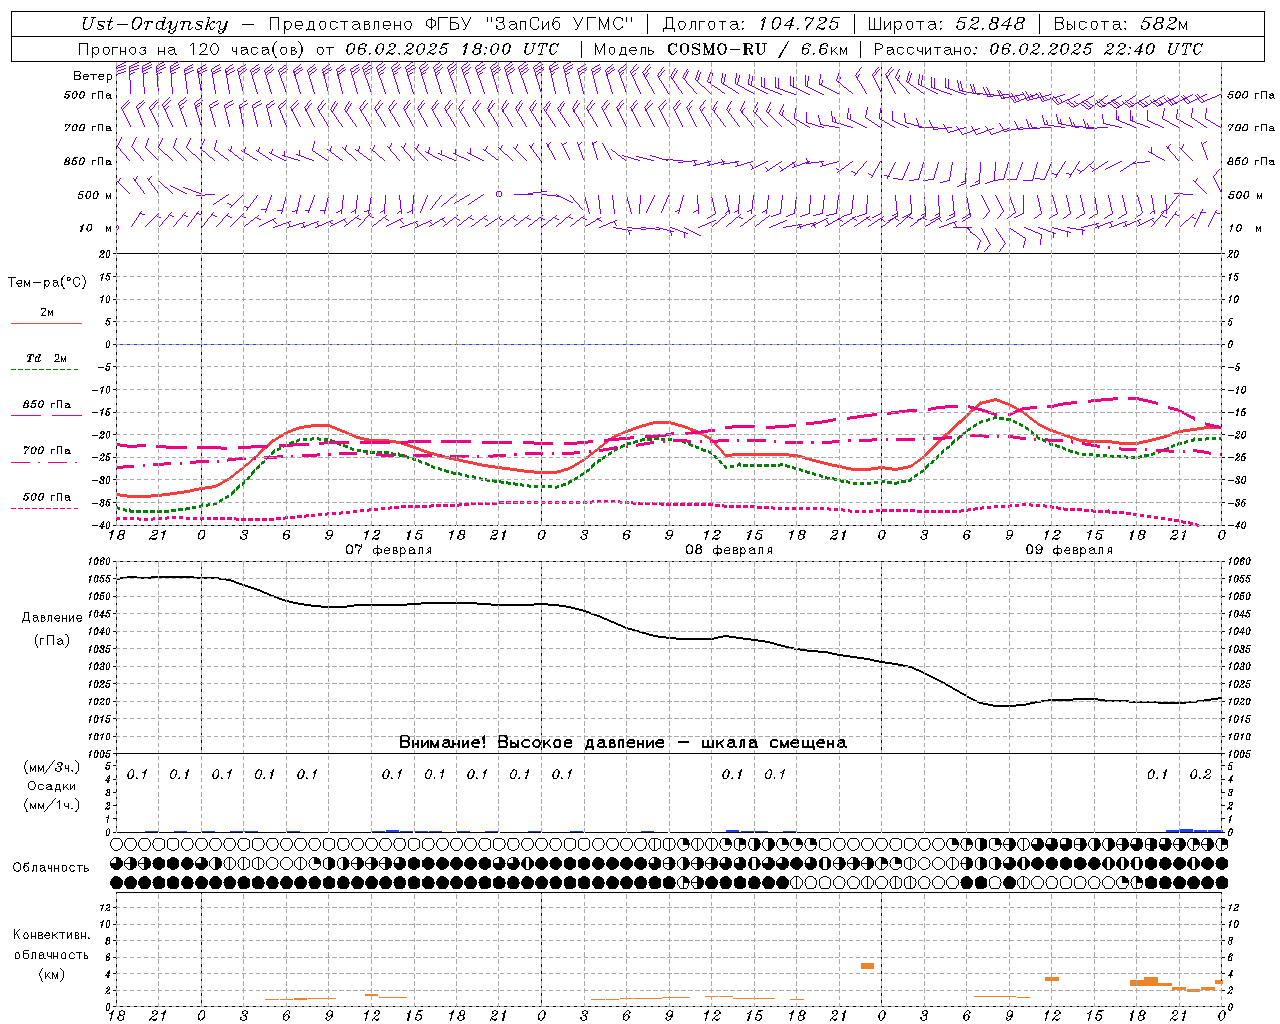Click the dotted 500 гПа temperature legend line
1280x1024 pixels.
(46, 508)
